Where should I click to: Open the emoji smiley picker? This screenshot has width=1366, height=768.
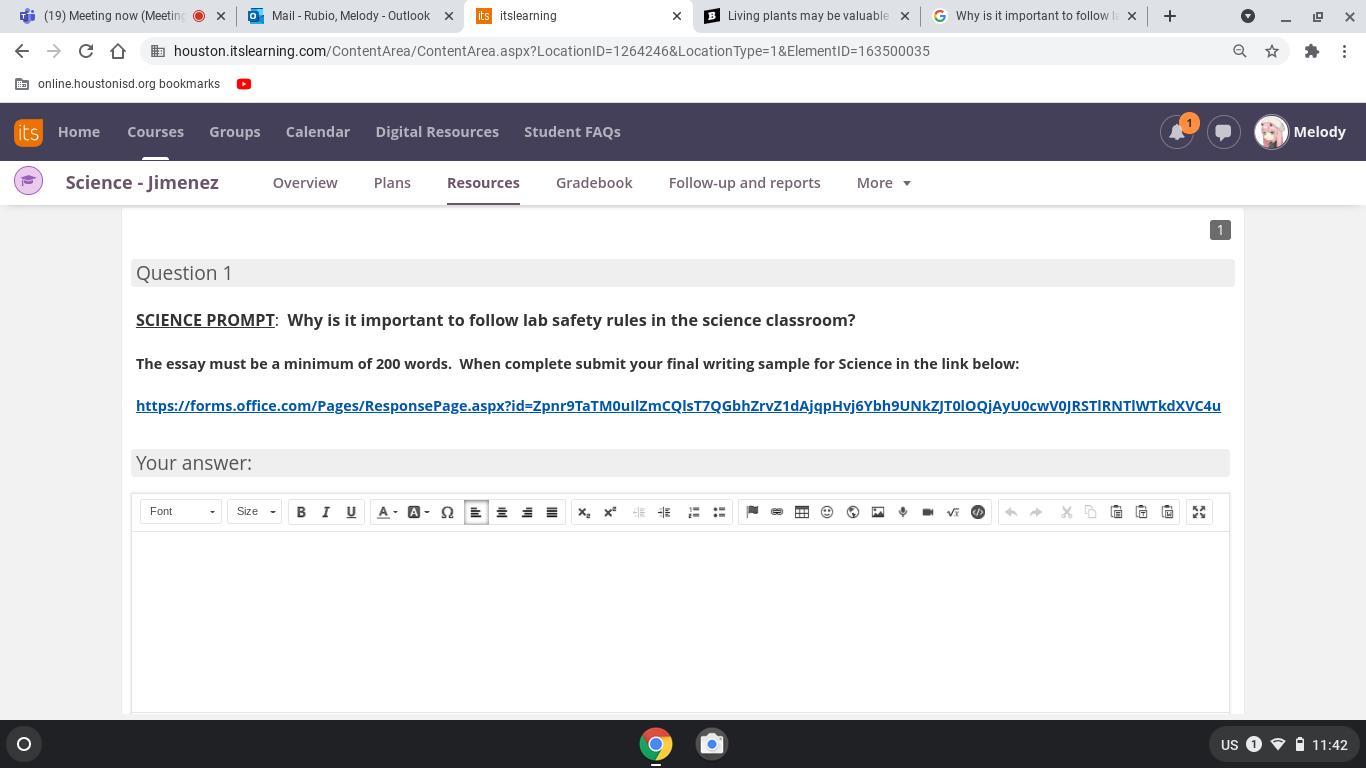click(827, 512)
